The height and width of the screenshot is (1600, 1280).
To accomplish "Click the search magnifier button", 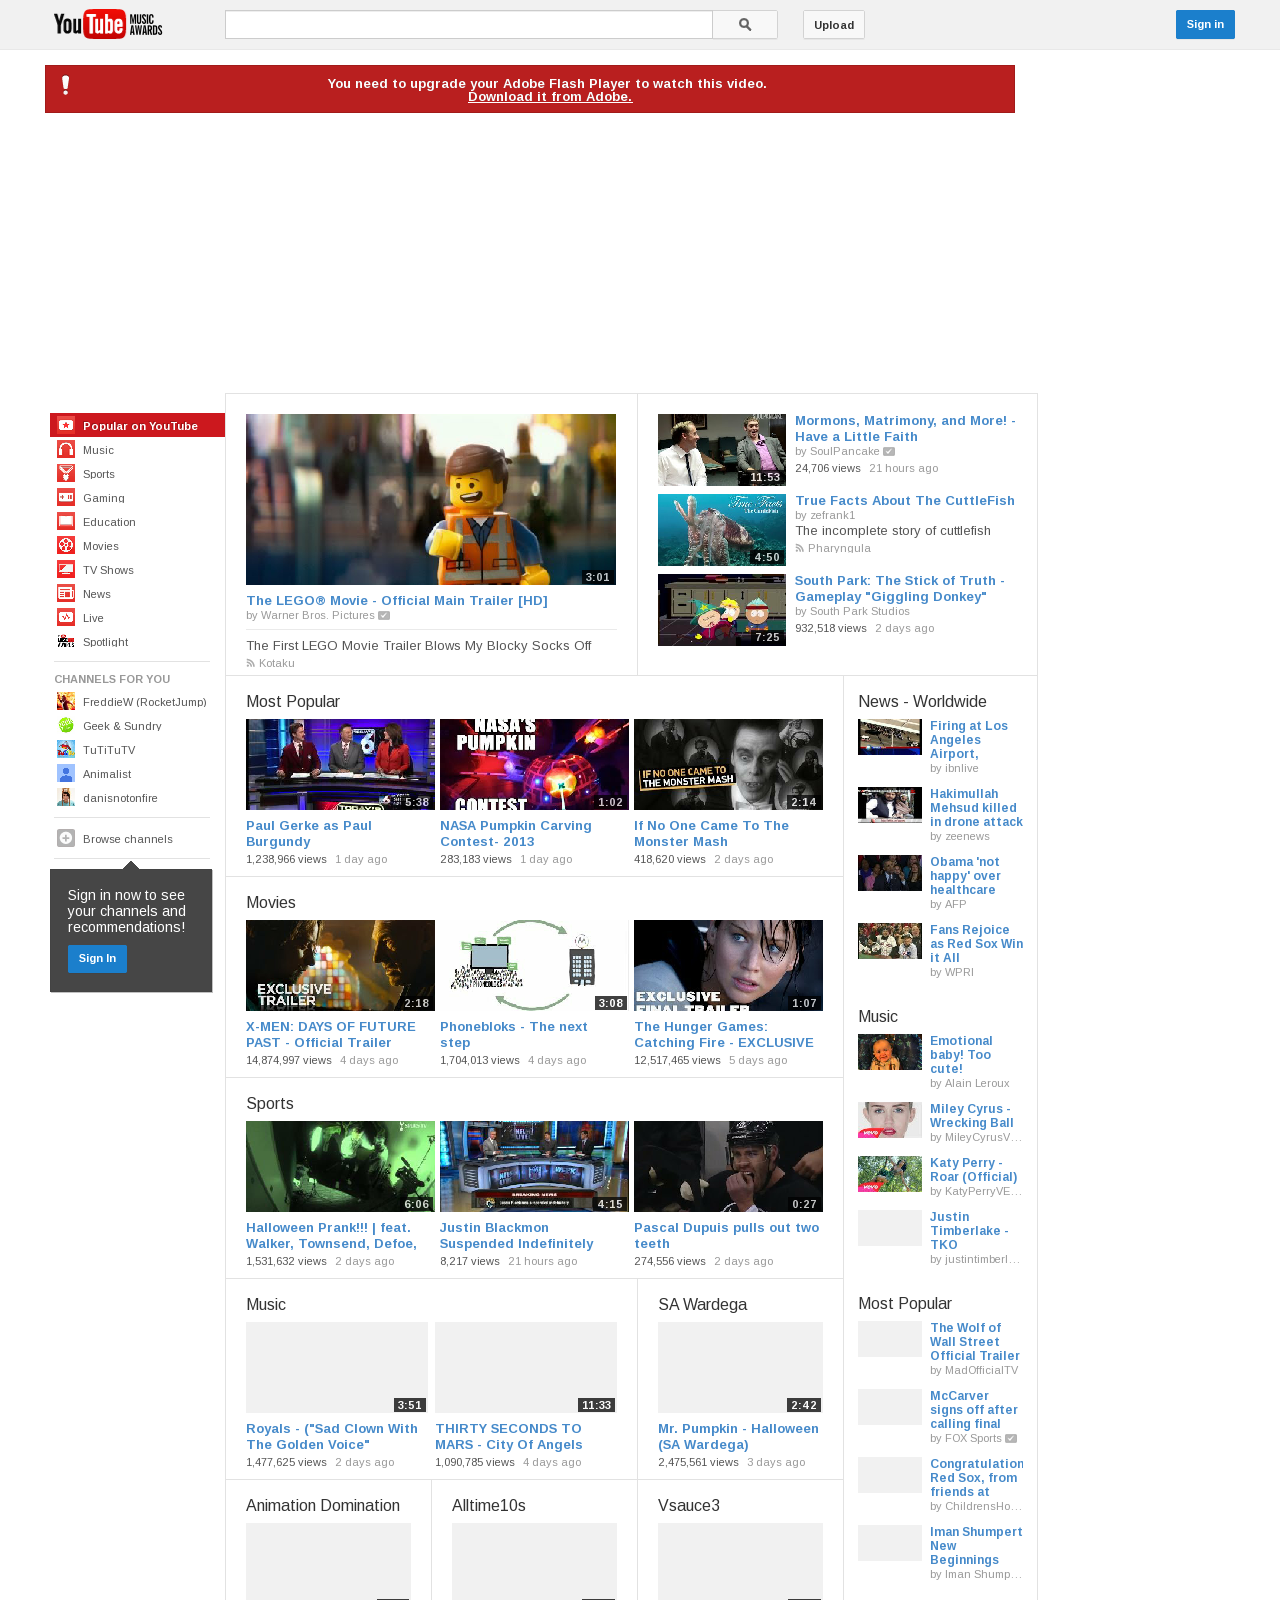I will tap(745, 25).
